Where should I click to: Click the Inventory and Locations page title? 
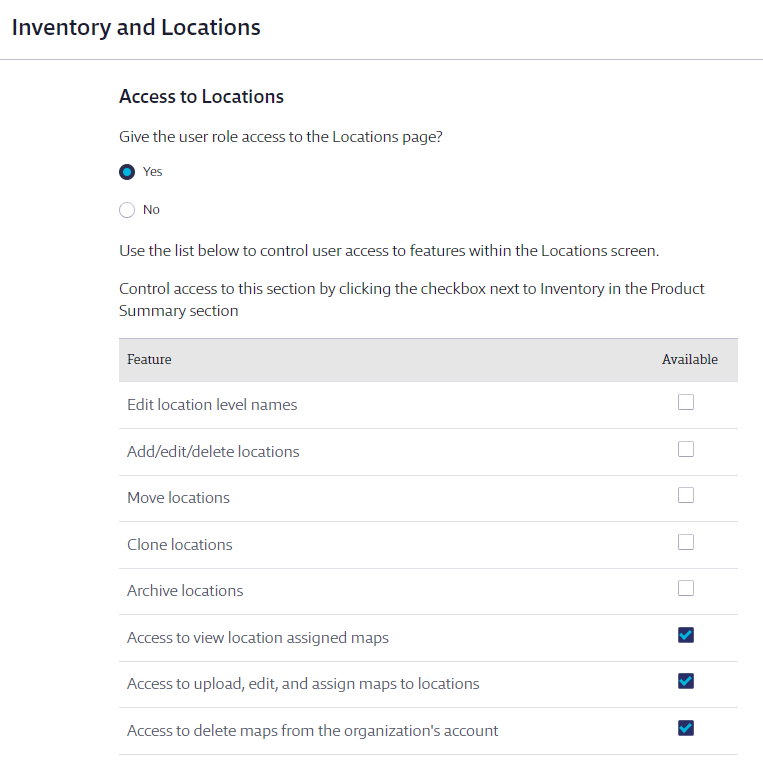(x=136, y=27)
